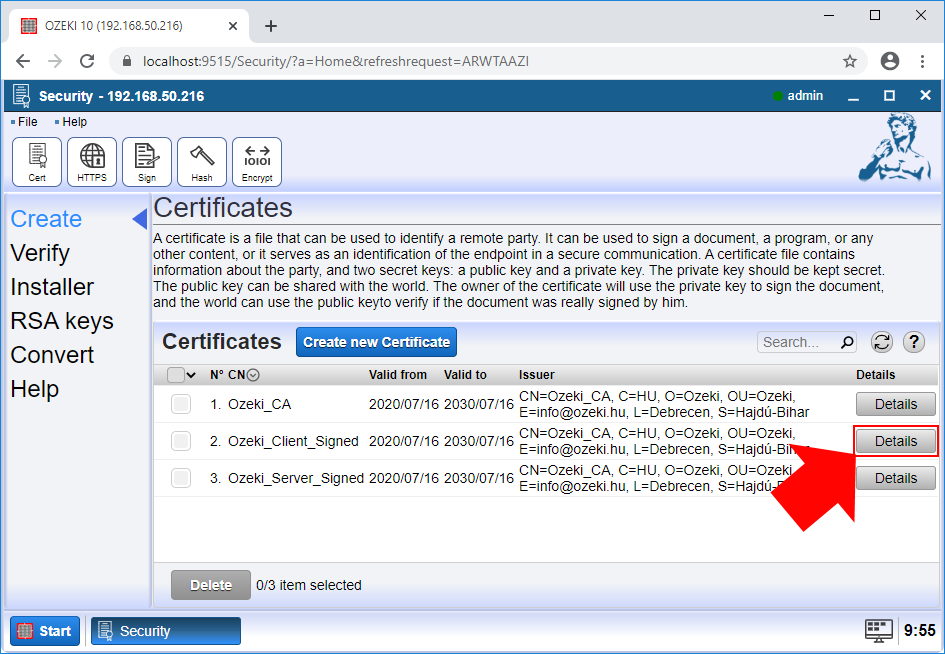Expand the select-all dropdown arrow
The width and height of the screenshot is (945, 654).
point(191,375)
